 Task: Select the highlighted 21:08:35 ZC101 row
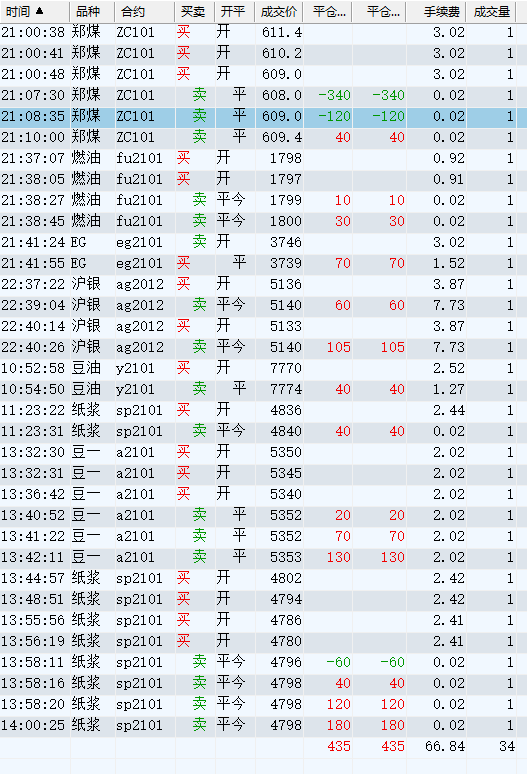264,116
